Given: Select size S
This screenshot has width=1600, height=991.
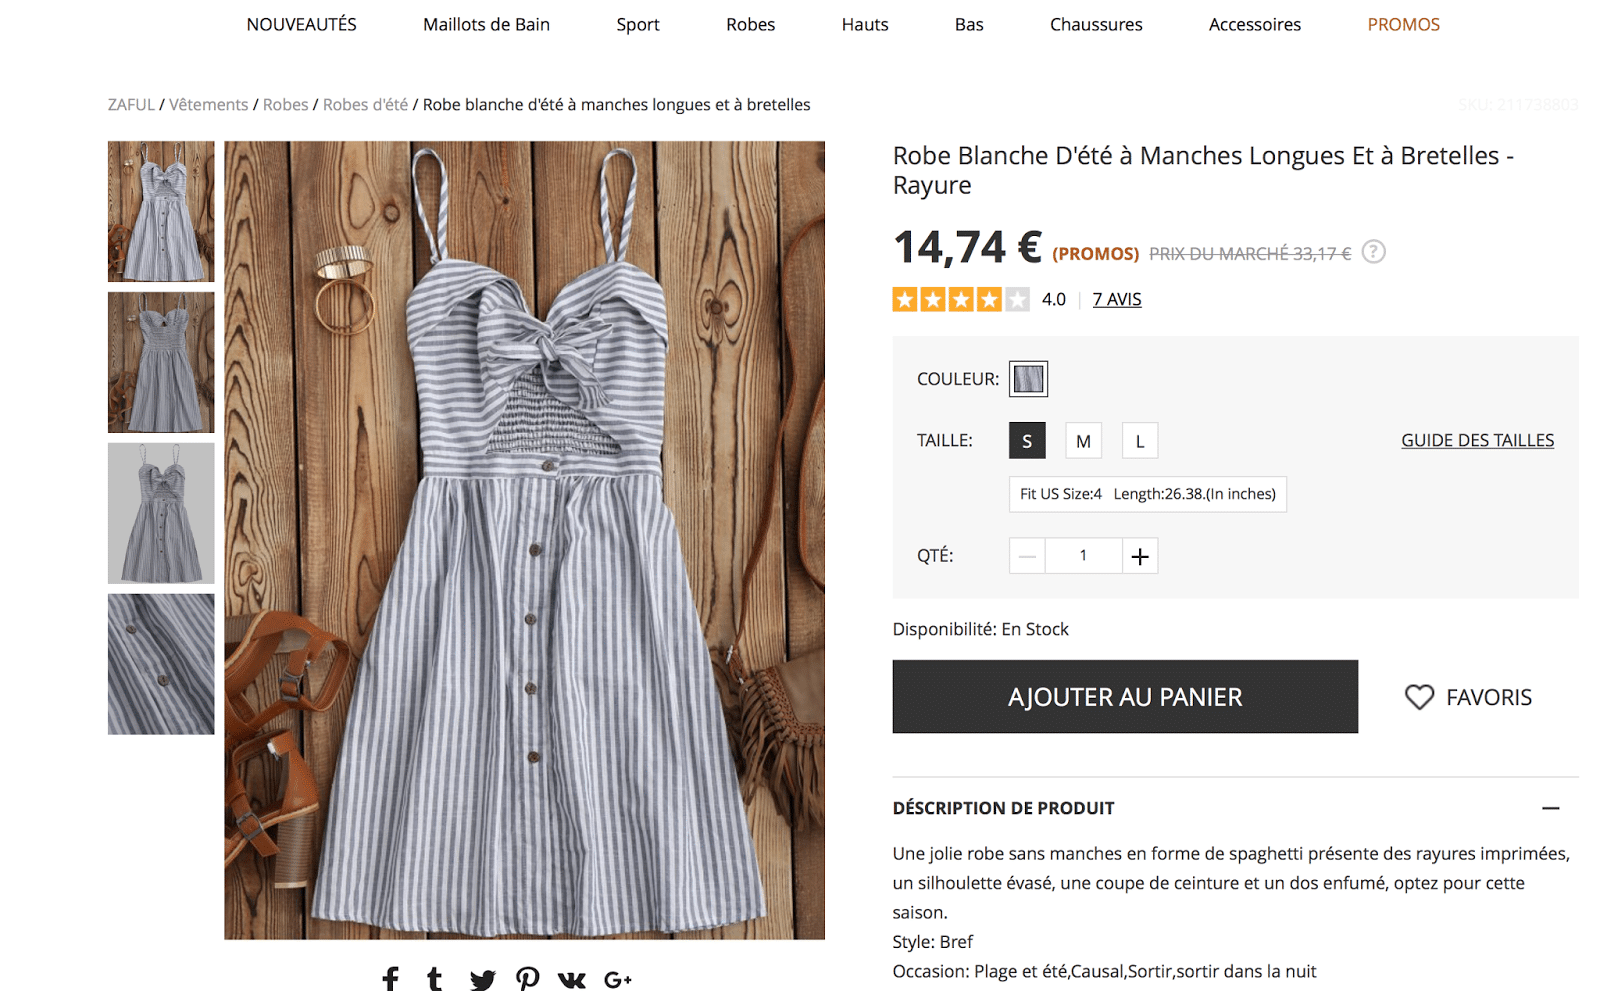Looking at the screenshot, I should point(1027,441).
